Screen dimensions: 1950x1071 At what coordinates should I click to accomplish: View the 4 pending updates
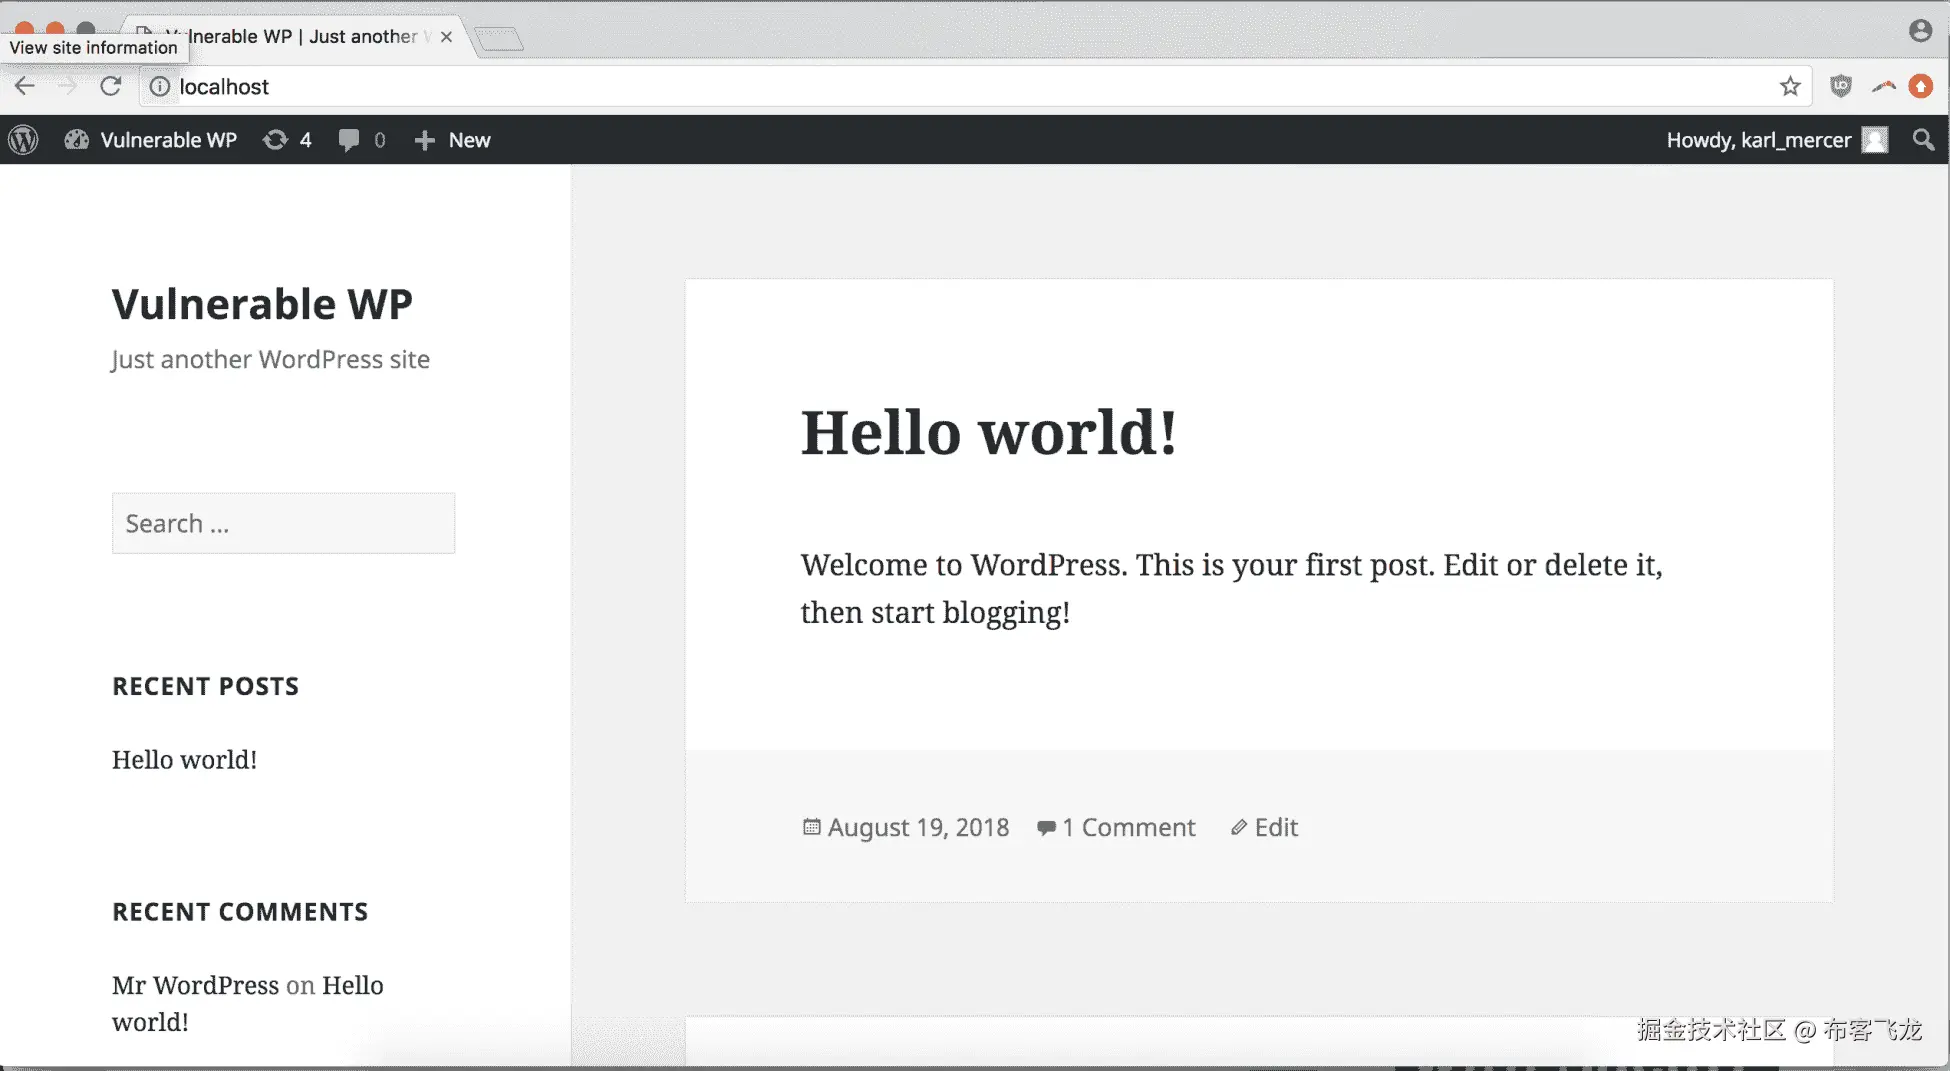pos(287,140)
